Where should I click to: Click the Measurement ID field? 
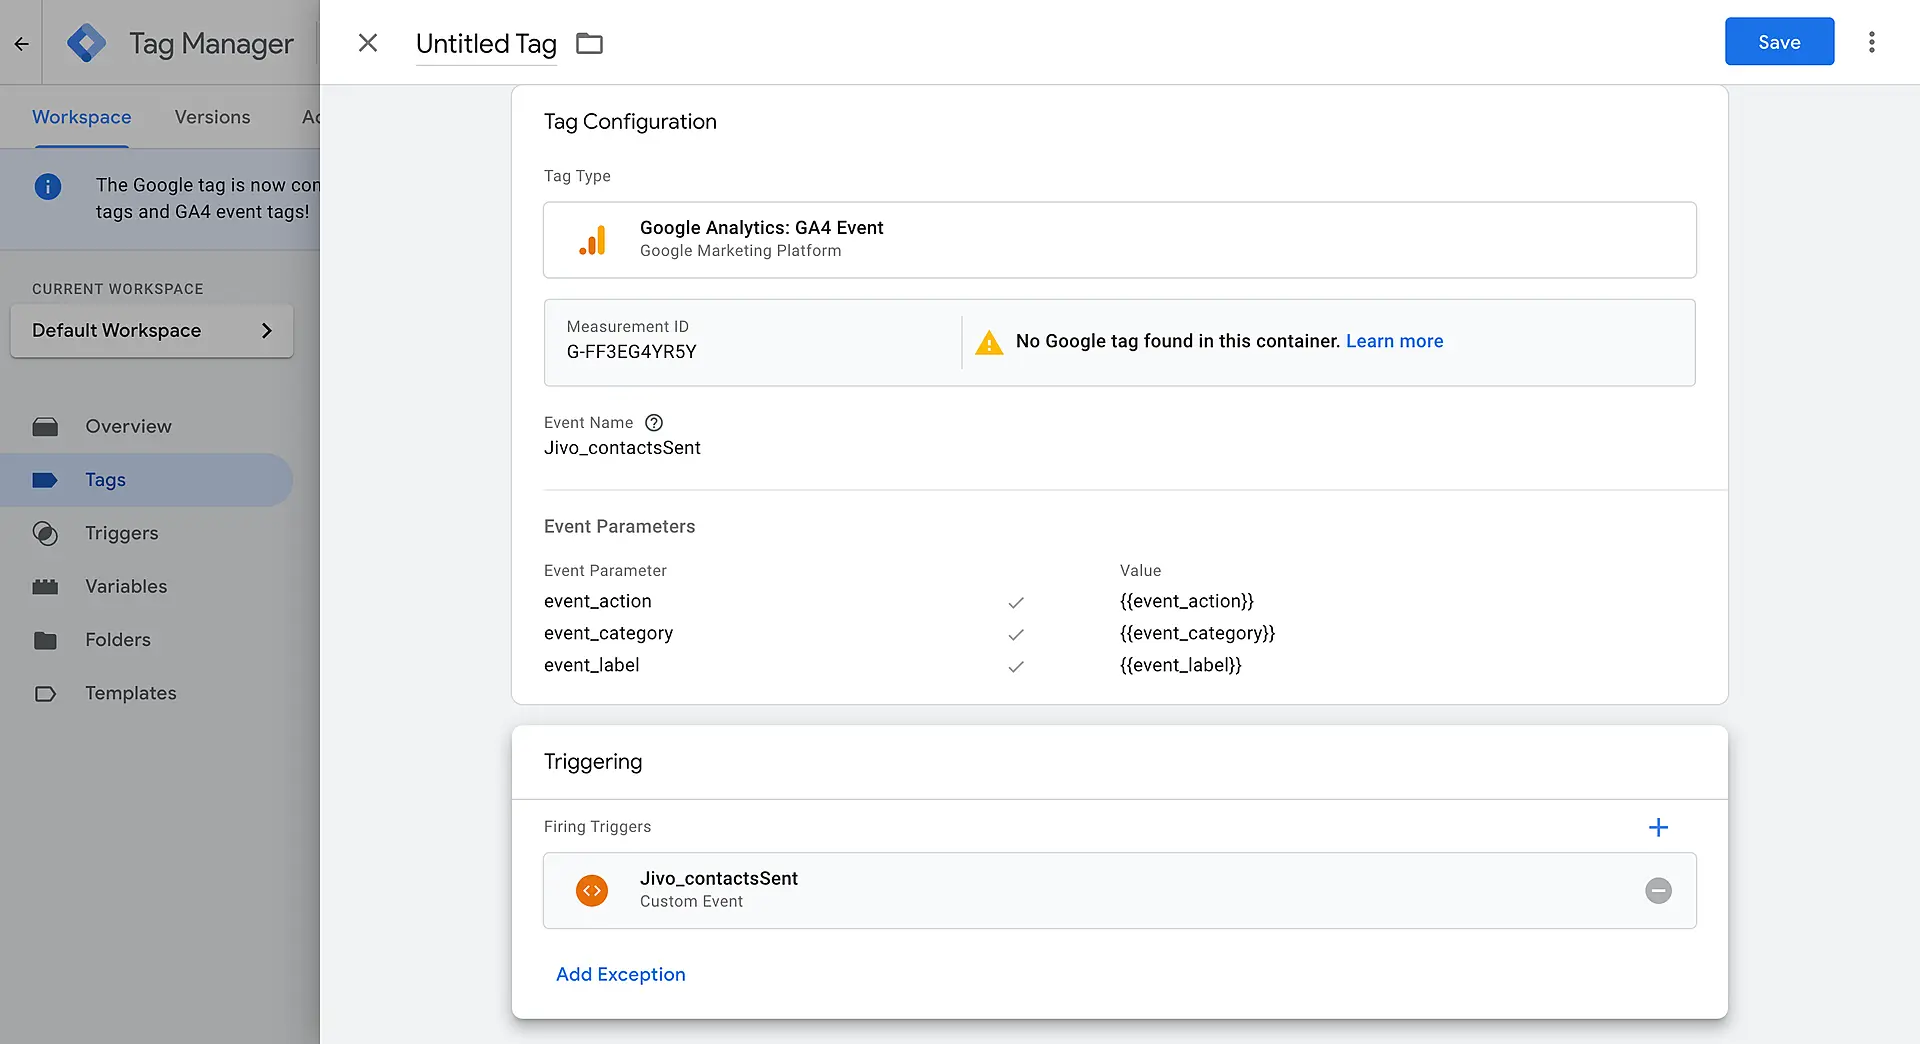750,342
